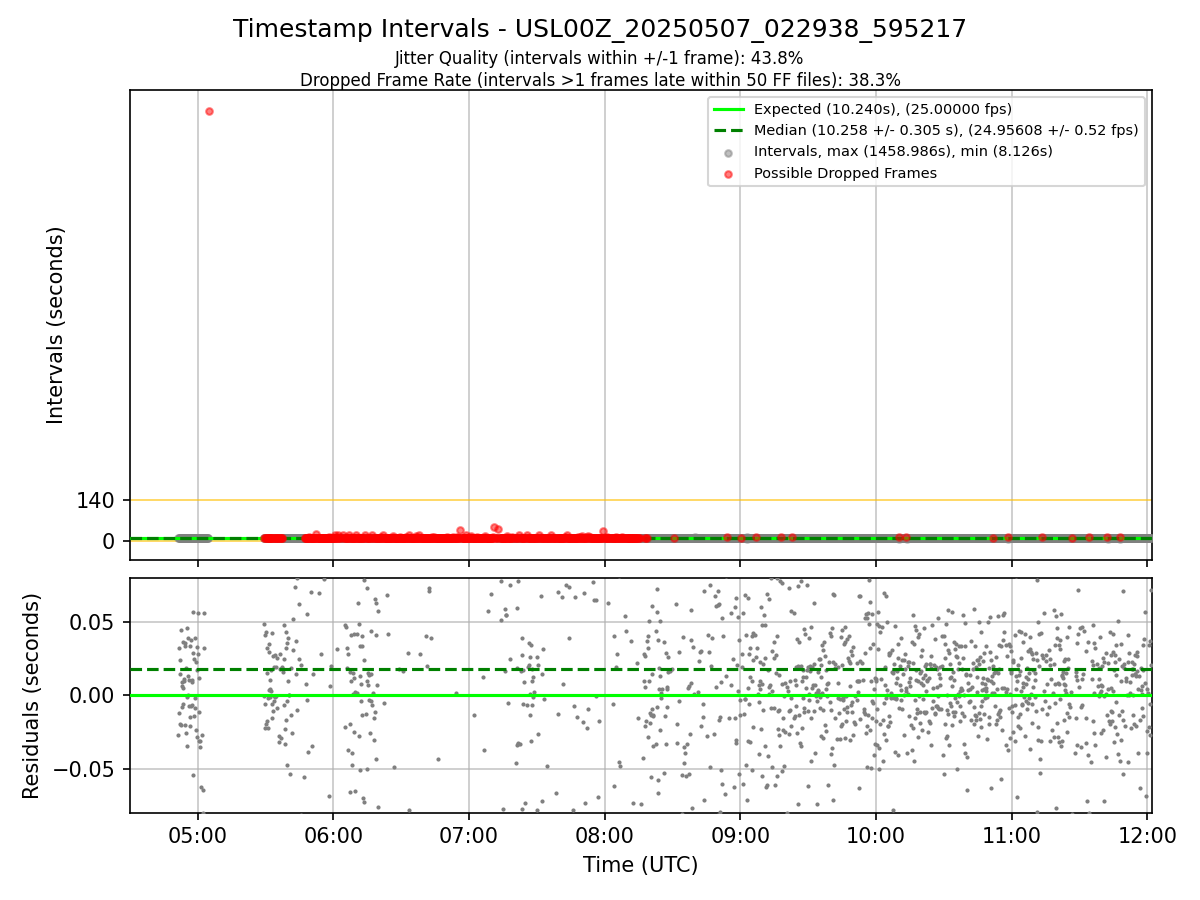Click the green solid line sample in the legend
Viewport: 1200px width, 900px height.
tap(728, 109)
